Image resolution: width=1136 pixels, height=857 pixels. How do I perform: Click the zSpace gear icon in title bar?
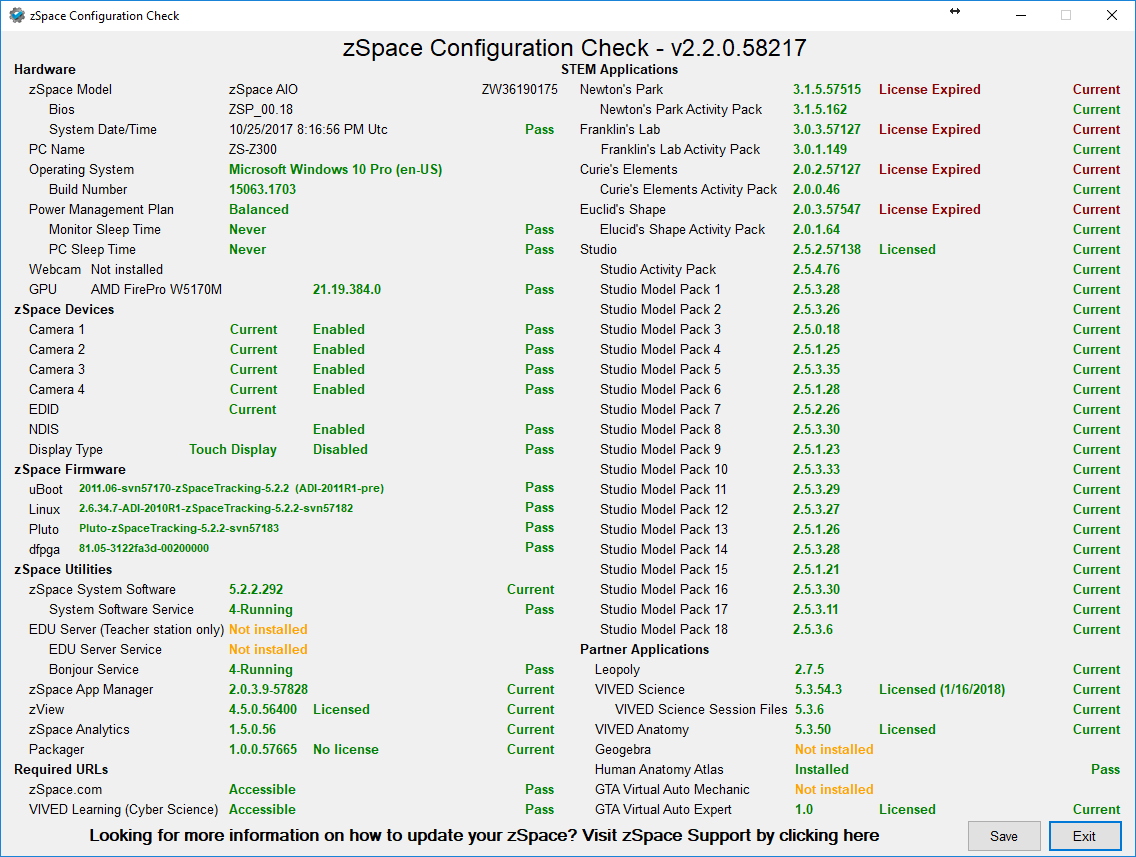pos(17,15)
